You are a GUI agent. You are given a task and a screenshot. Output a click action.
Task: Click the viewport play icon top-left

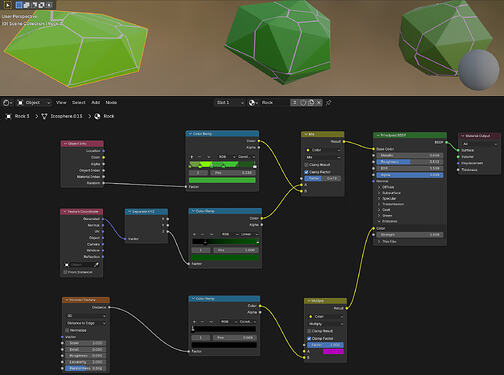pyautogui.click(x=8, y=5)
